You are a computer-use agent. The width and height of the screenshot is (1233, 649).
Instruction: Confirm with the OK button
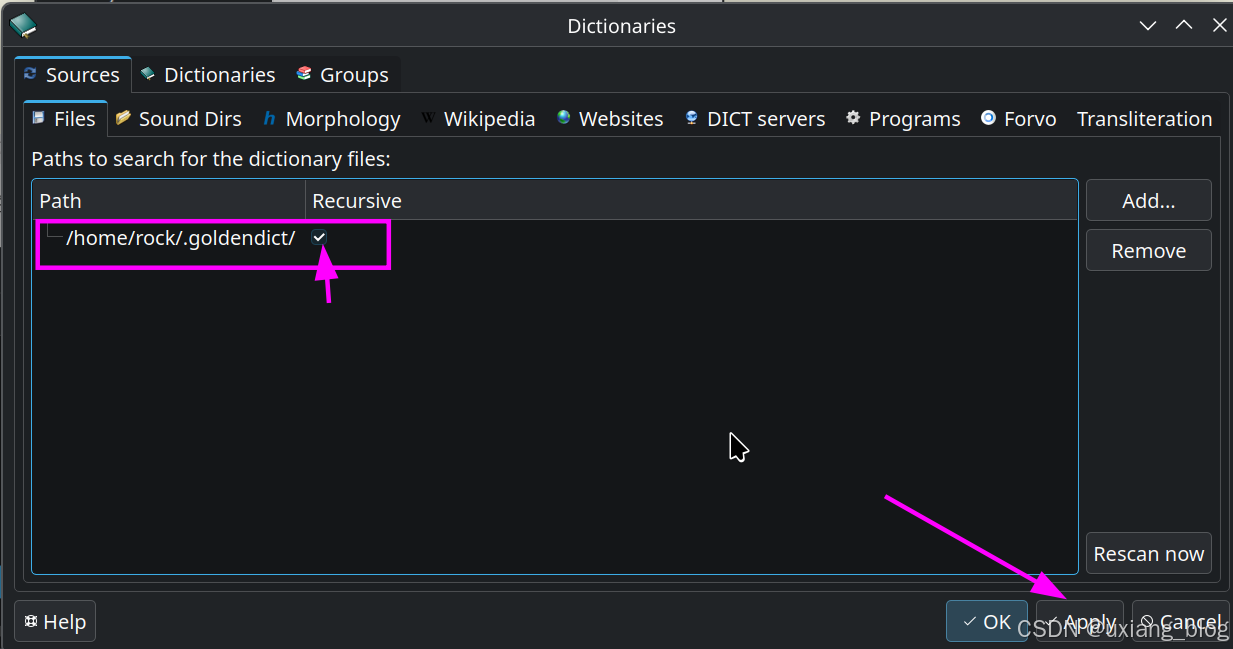pyautogui.click(x=986, y=622)
